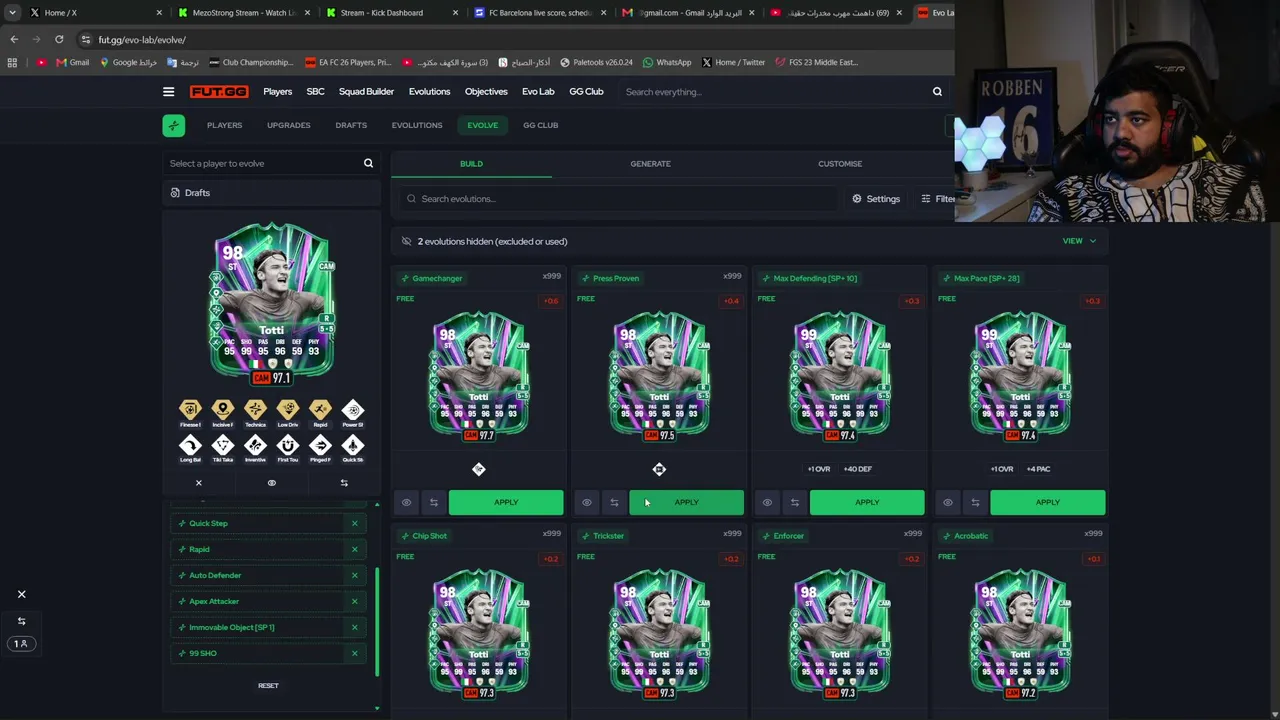
Task: Open the UPGRADES sub-tab
Action: click(288, 125)
